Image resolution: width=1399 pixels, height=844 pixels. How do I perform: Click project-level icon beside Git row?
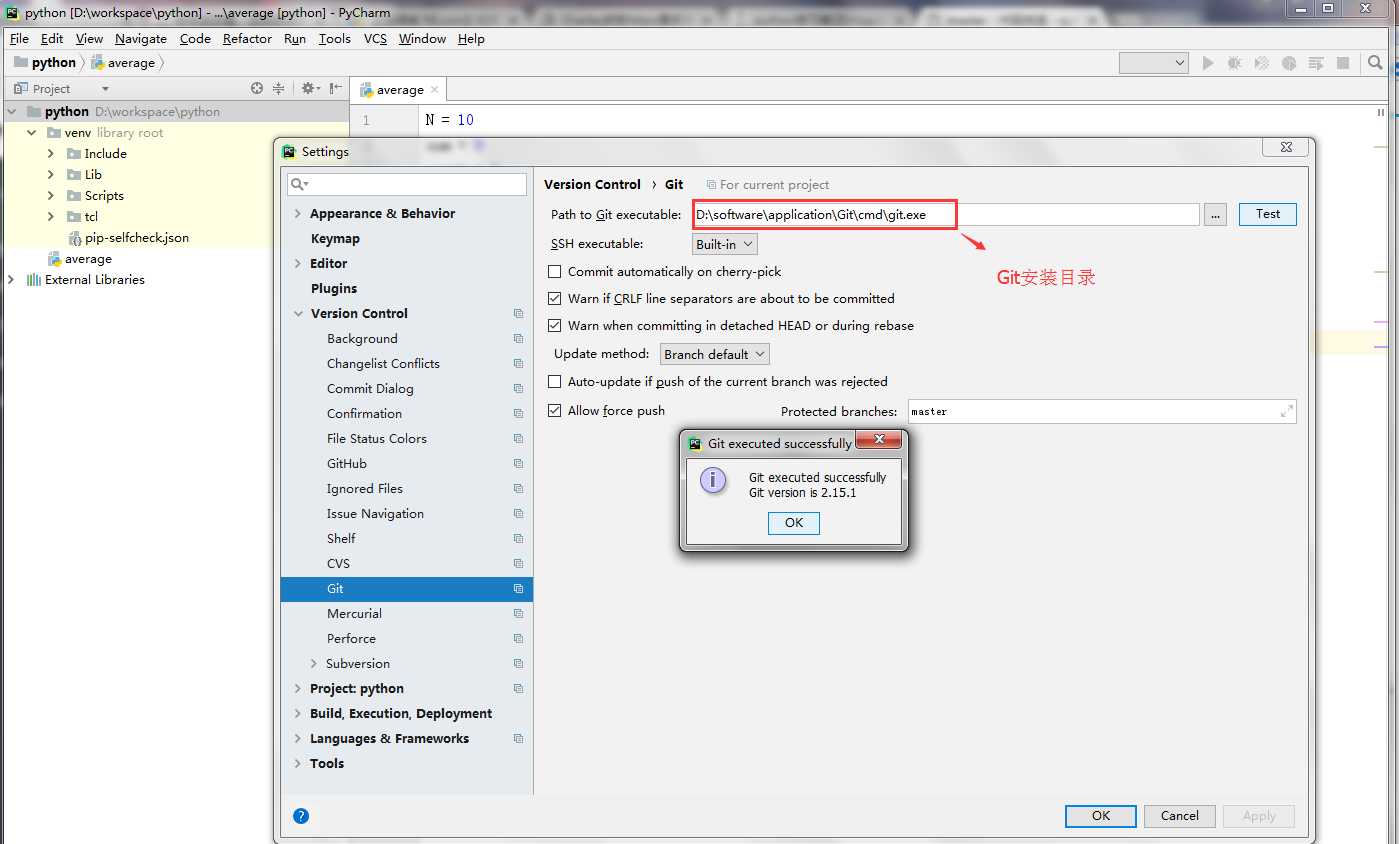coord(518,589)
